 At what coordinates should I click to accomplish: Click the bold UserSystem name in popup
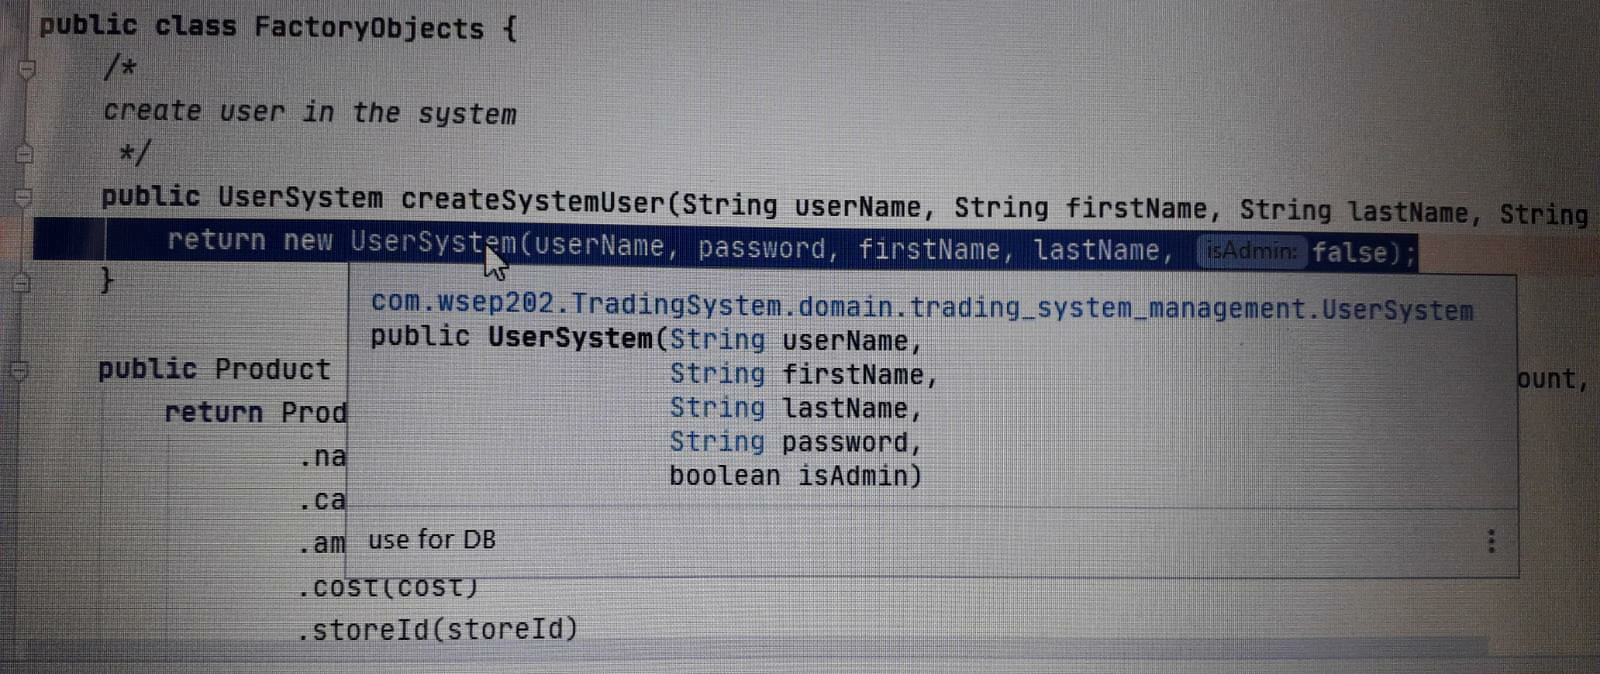point(571,339)
